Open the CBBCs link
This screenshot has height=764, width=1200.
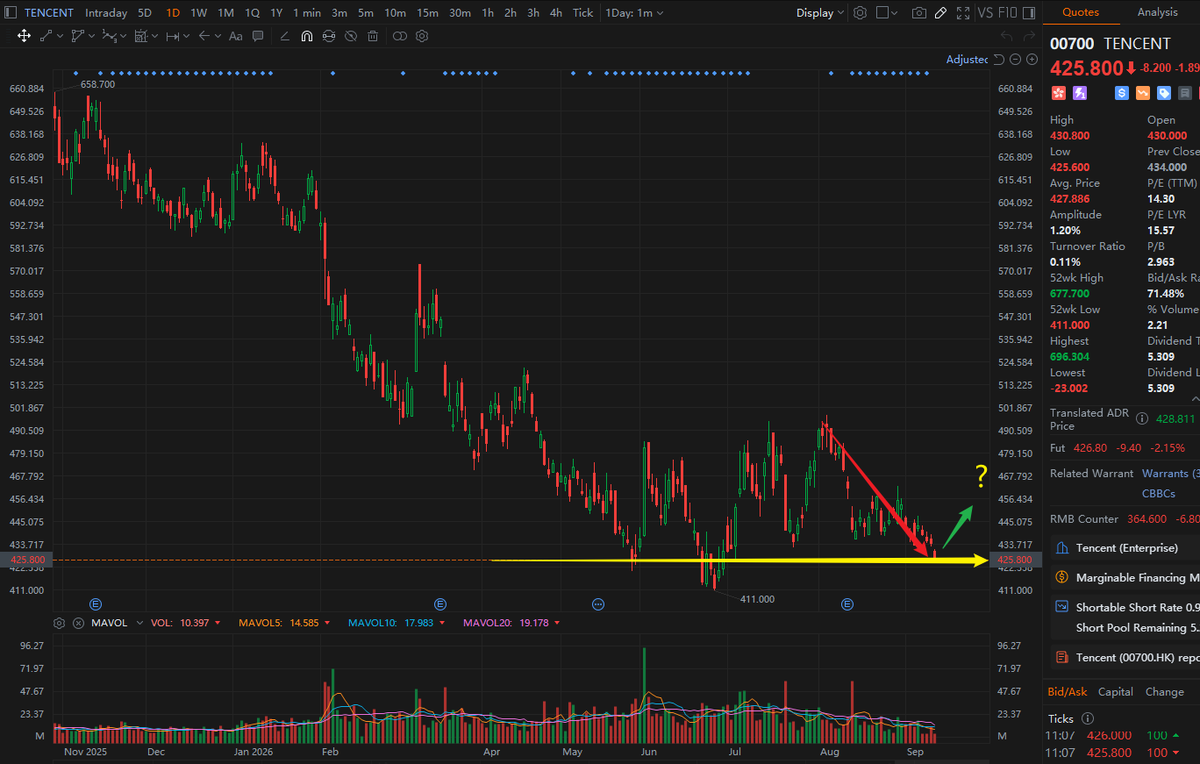pyautogui.click(x=1158, y=493)
